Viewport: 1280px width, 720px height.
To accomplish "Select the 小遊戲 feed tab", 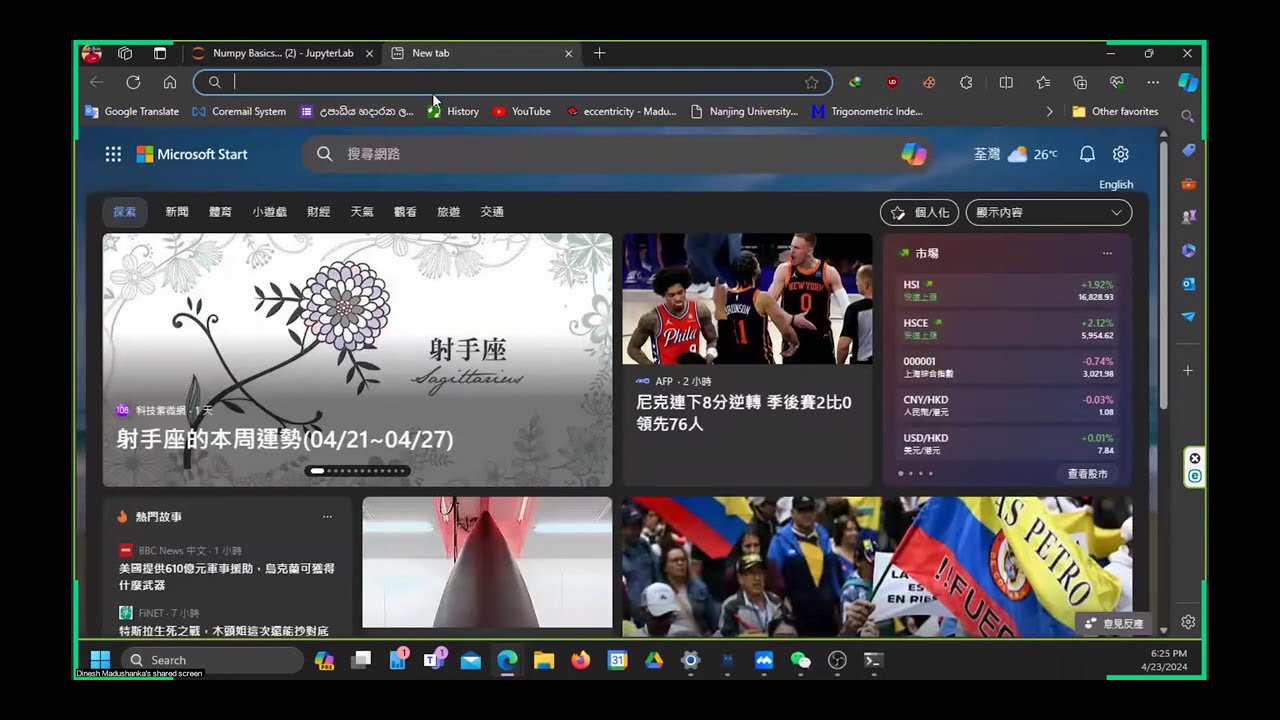I will (269, 212).
